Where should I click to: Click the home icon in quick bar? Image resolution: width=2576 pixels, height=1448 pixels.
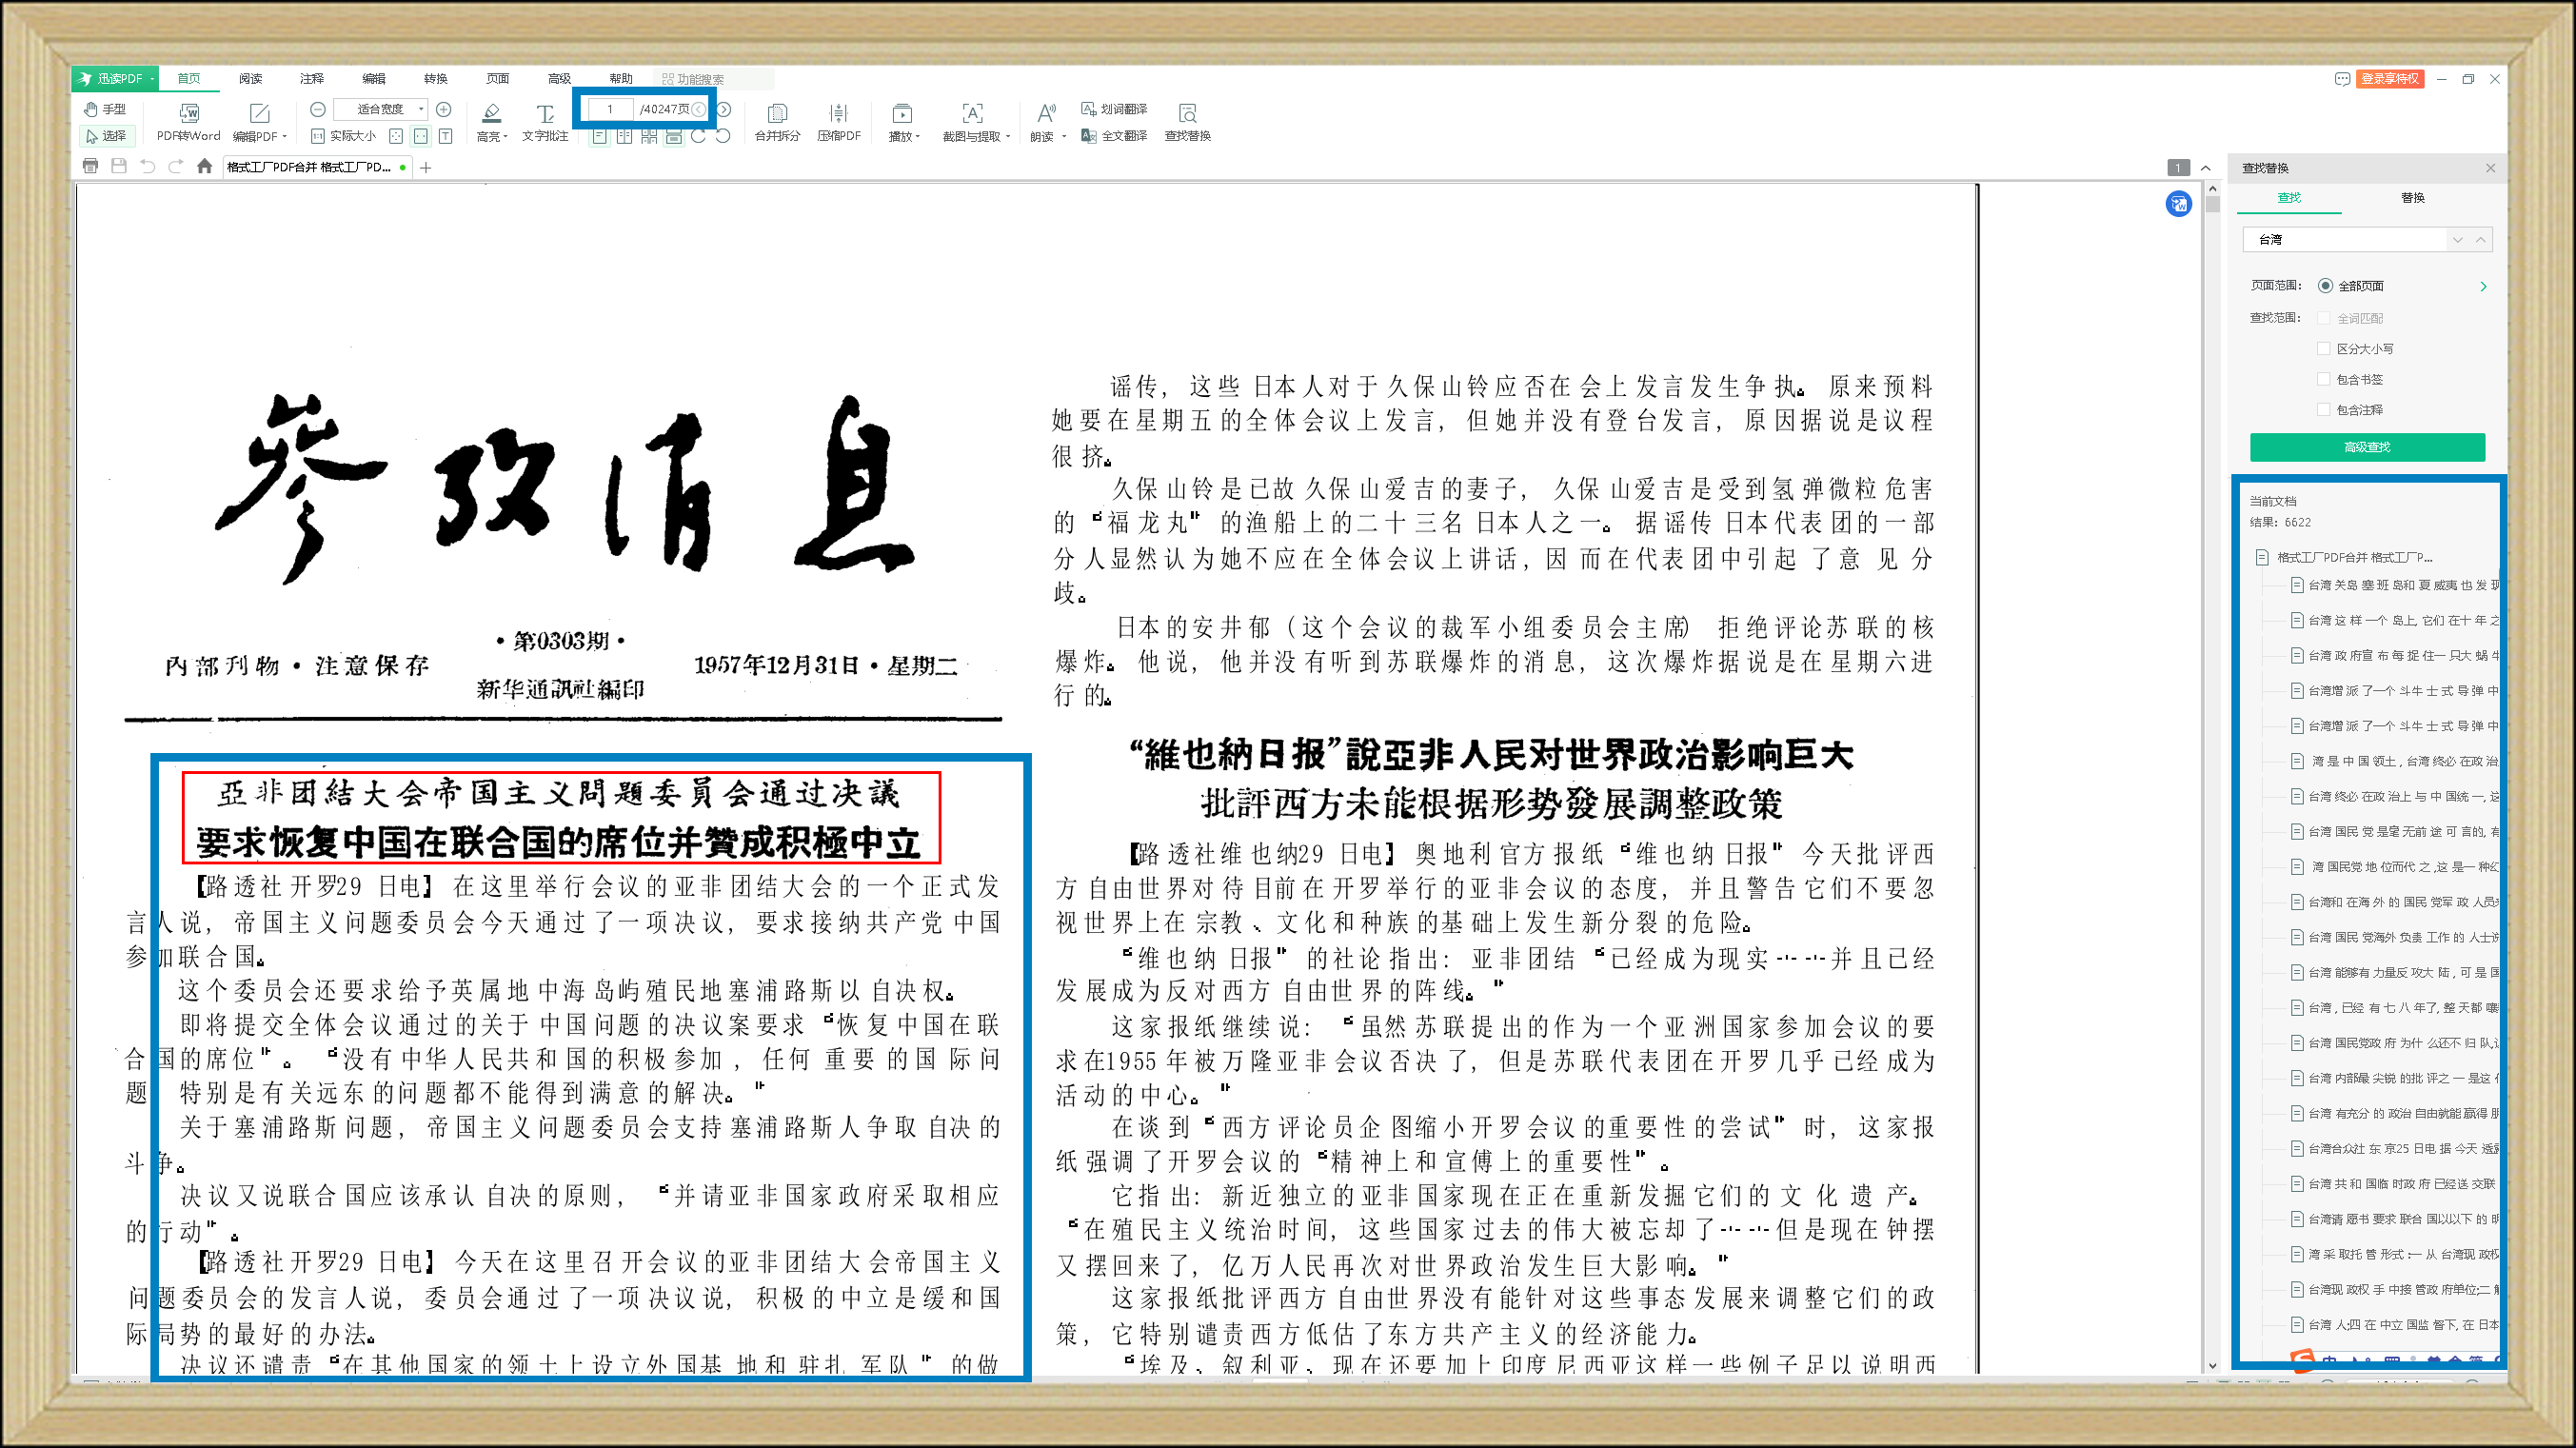point(205,167)
